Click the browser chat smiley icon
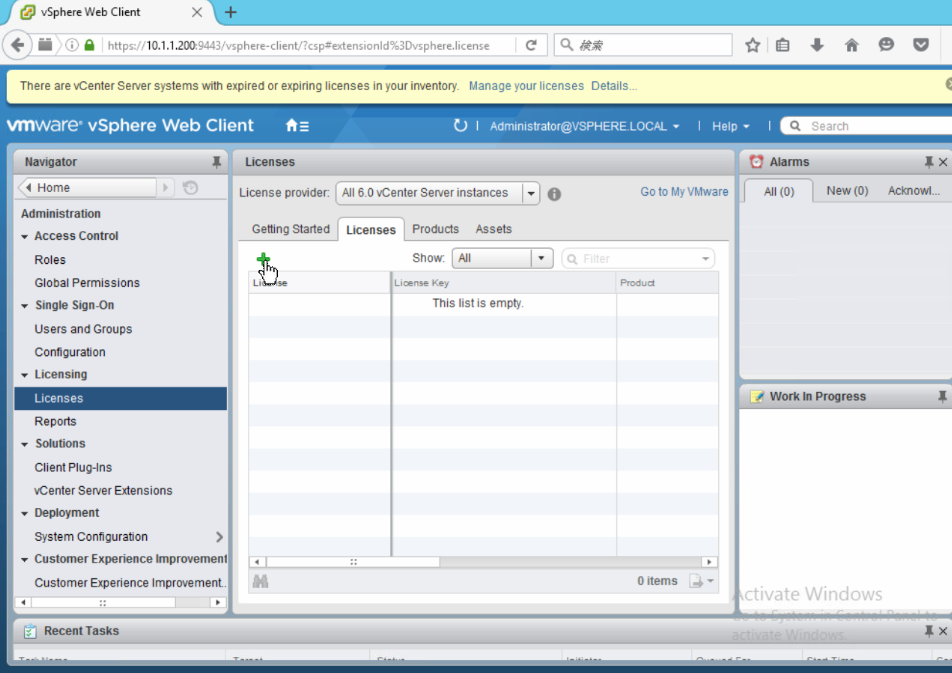Screen dimensions: 952x673 886,45
